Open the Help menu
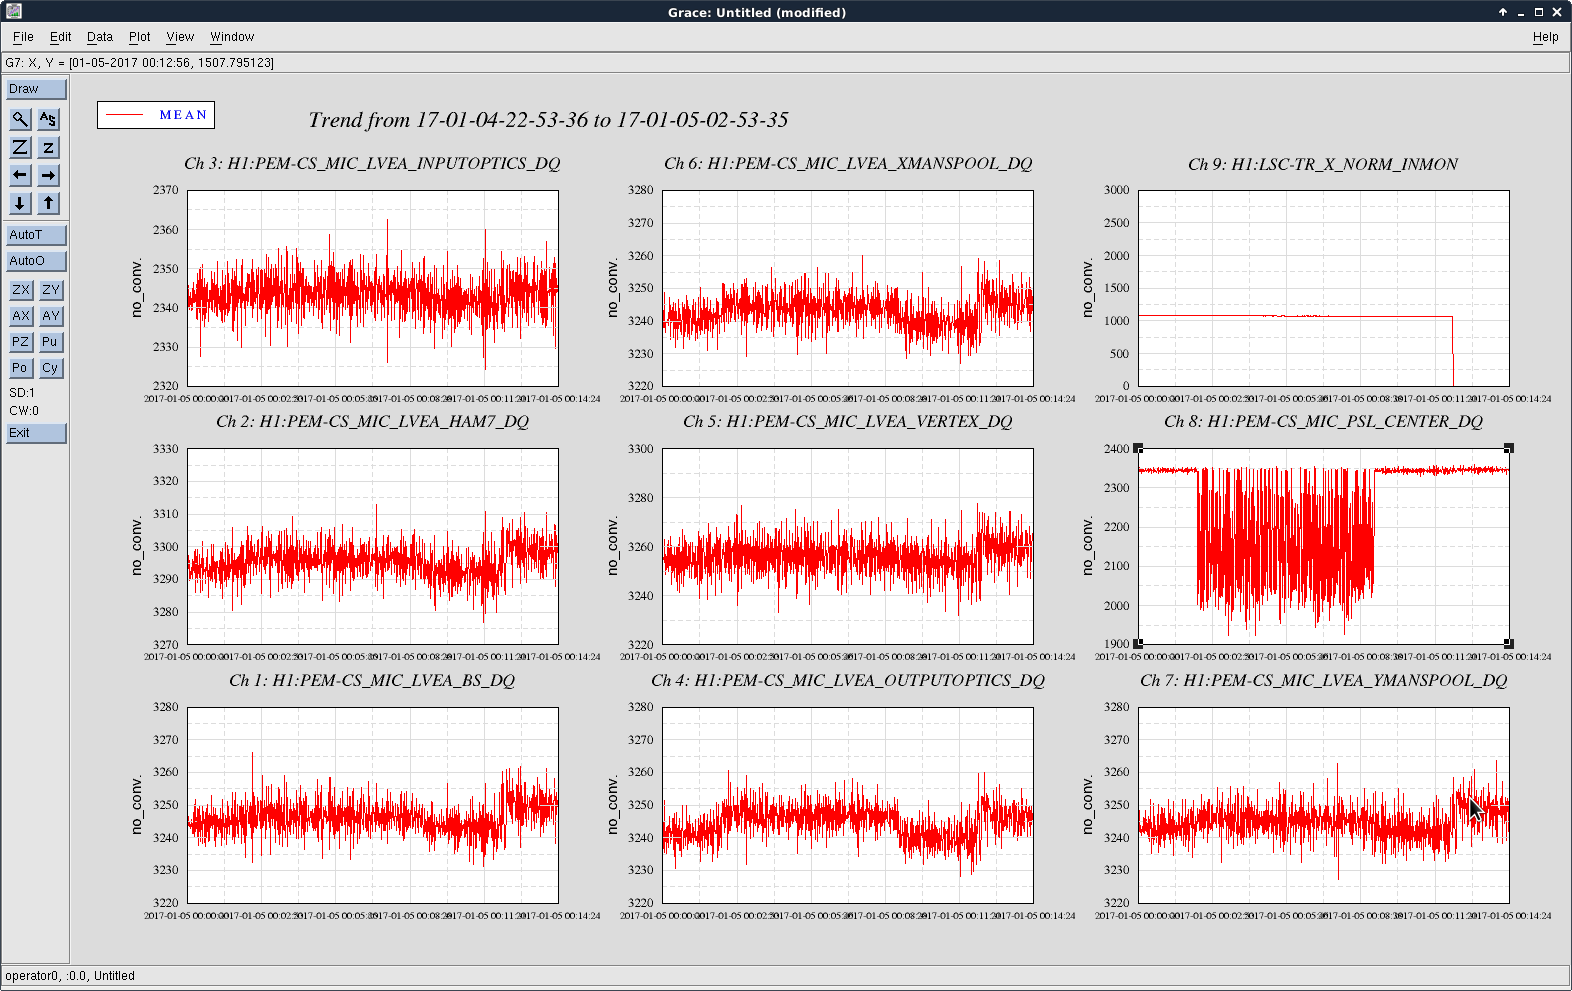 (x=1545, y=37)
